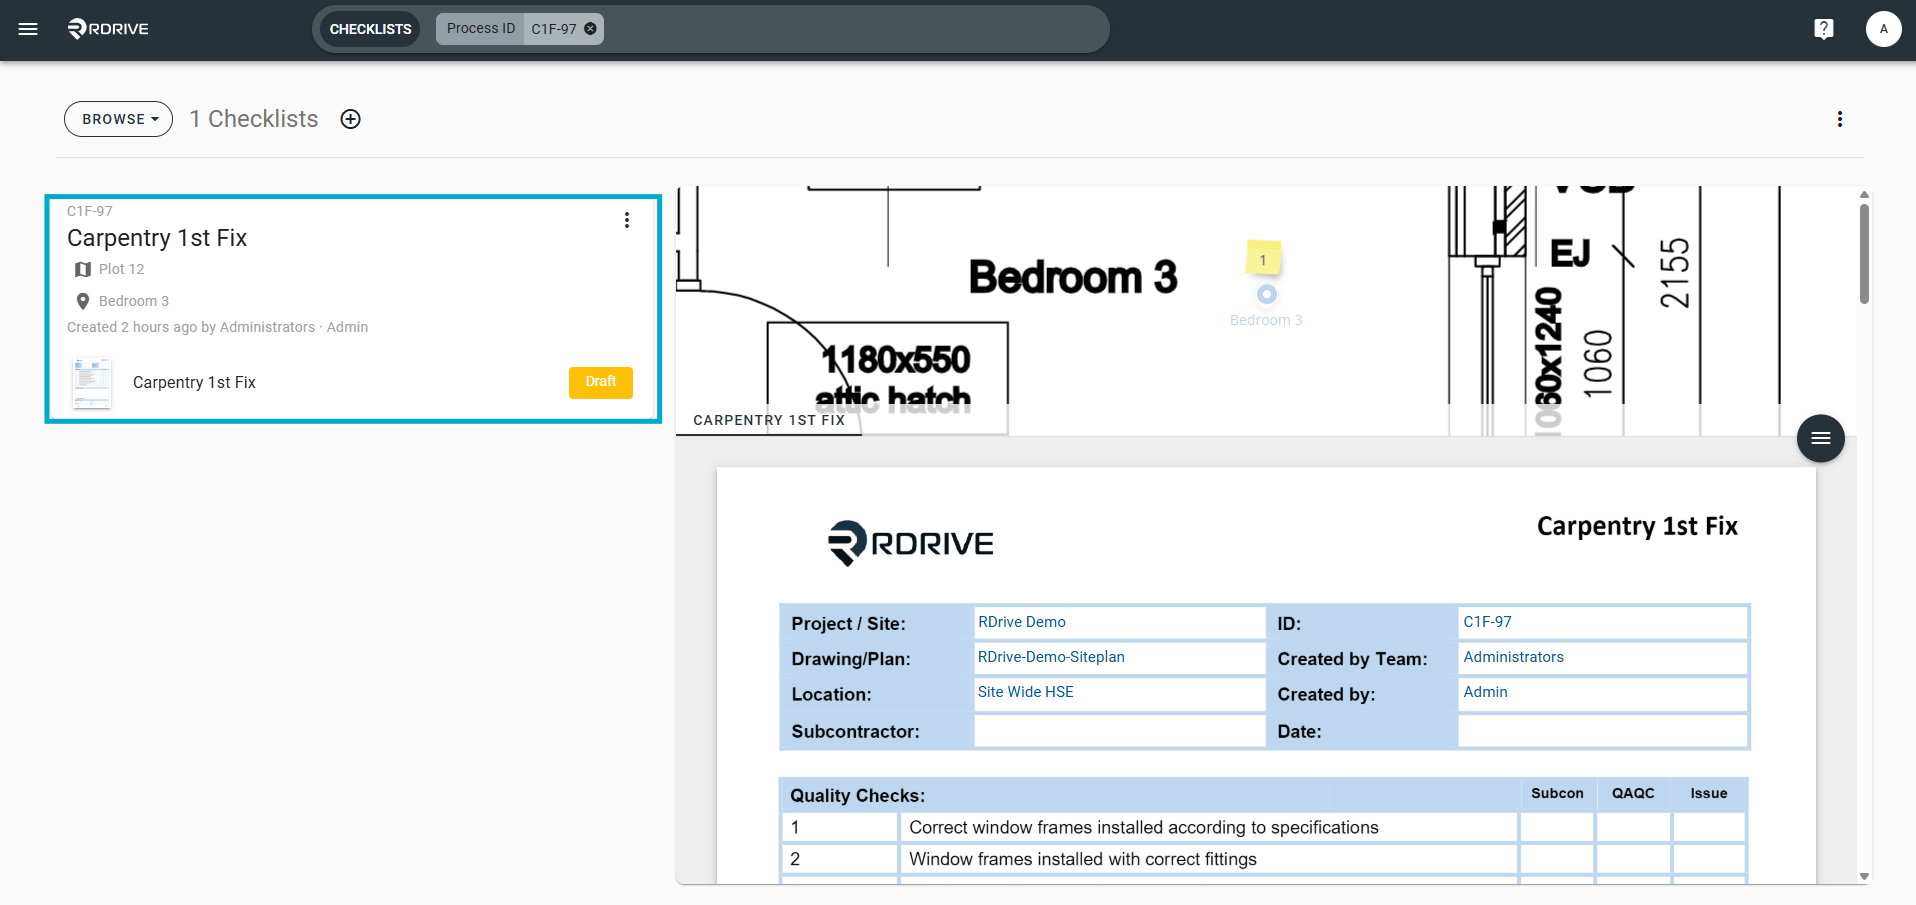Switch to the Carpentry 1st Fix tab
1916x905 pixels.
pos(769,420)
